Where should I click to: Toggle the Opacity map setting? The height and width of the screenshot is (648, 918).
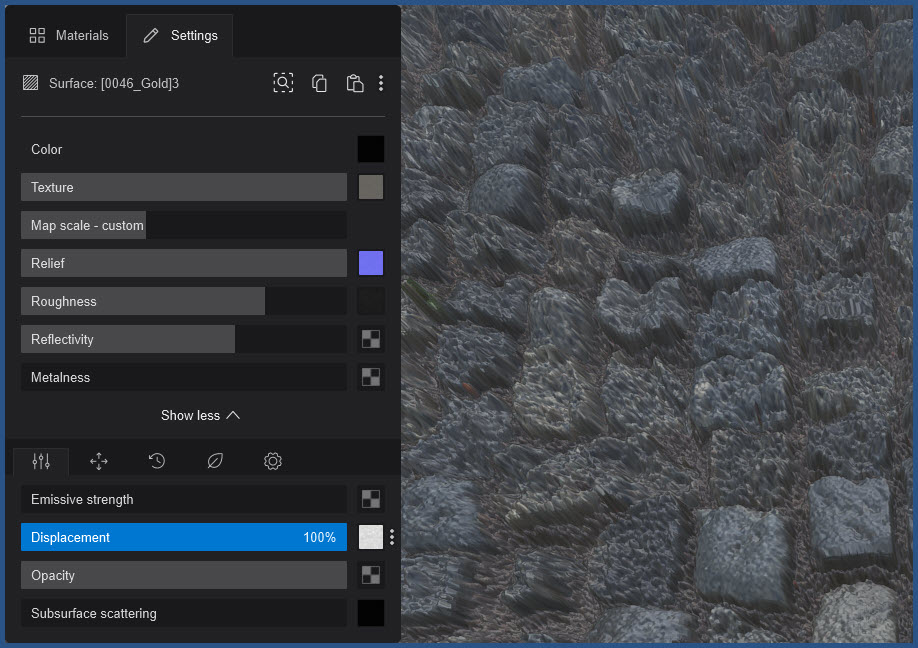coord(370,575)
